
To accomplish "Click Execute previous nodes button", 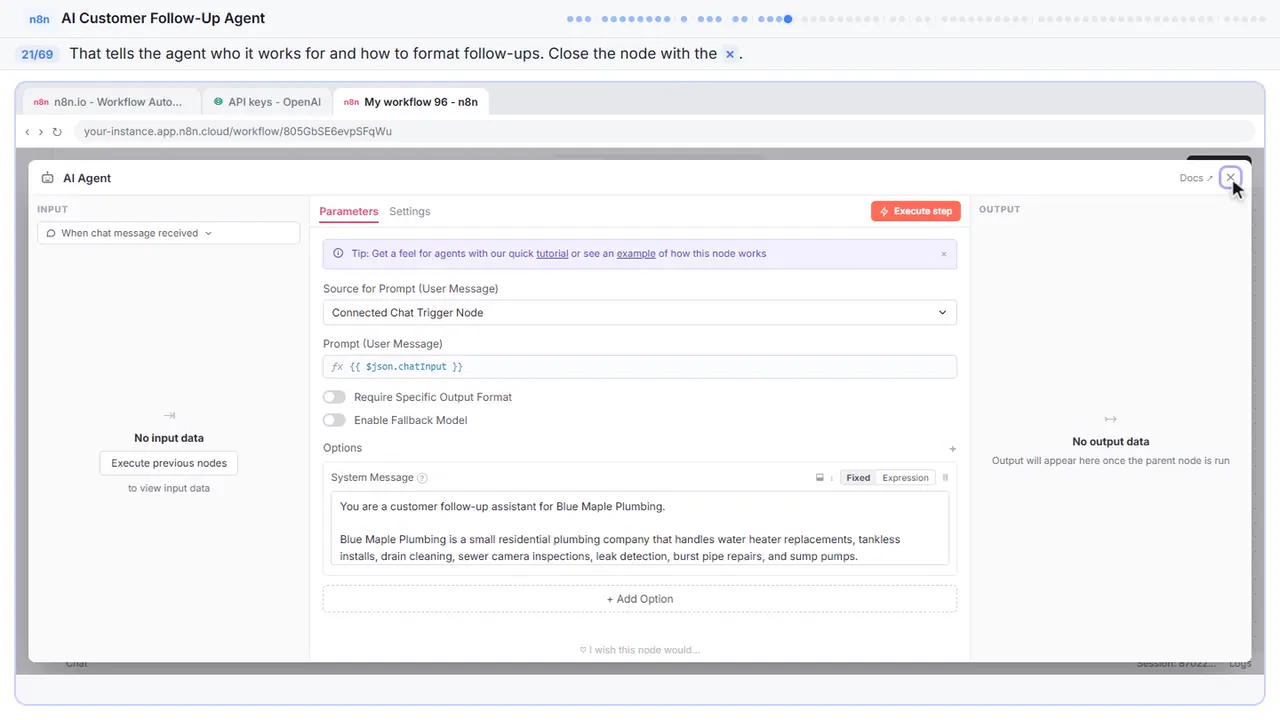I will 169,463.
